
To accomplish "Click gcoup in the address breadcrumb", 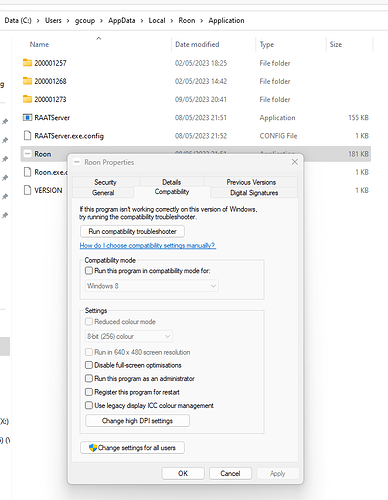I will (85, 21).
